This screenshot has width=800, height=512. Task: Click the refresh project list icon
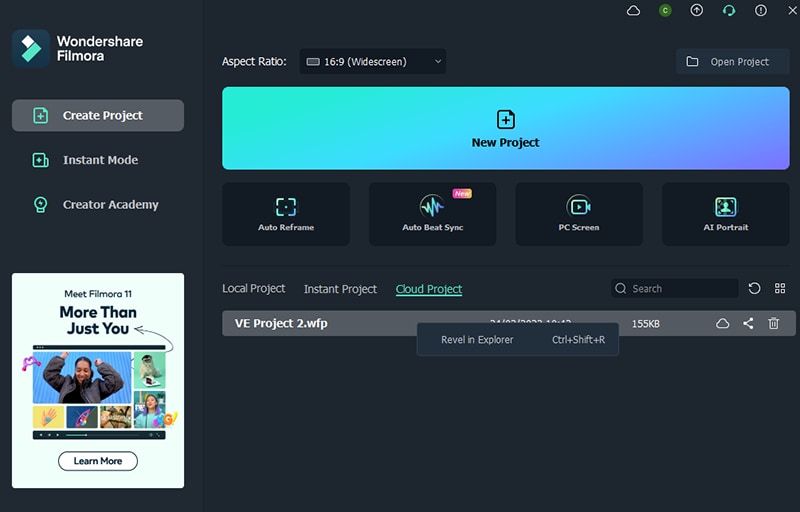[x=754, y=289]
